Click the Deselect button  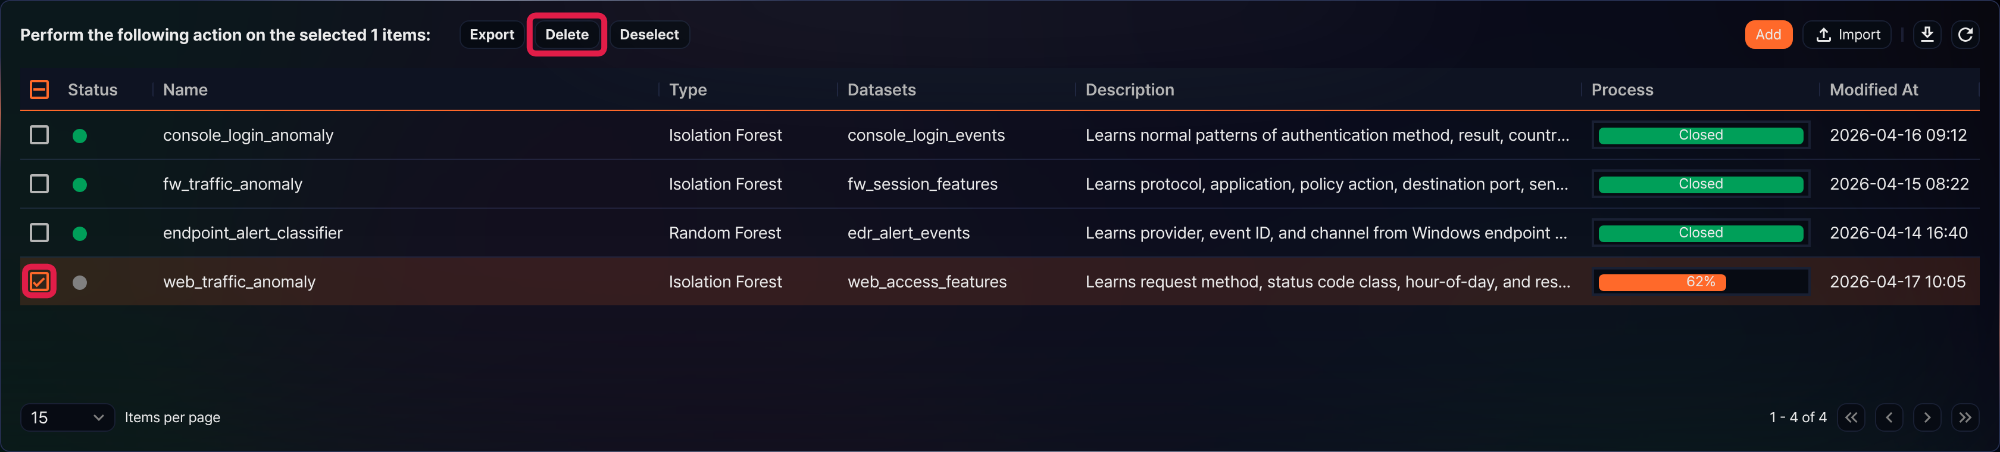[649, 35]
